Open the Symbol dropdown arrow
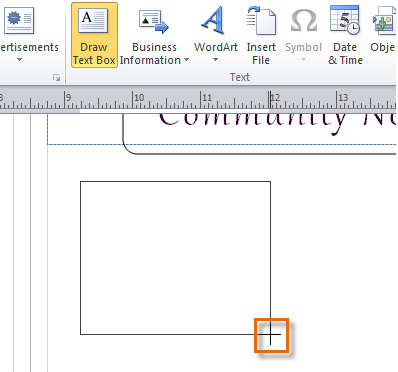398x372 pixels. click(x=303, y=60)
